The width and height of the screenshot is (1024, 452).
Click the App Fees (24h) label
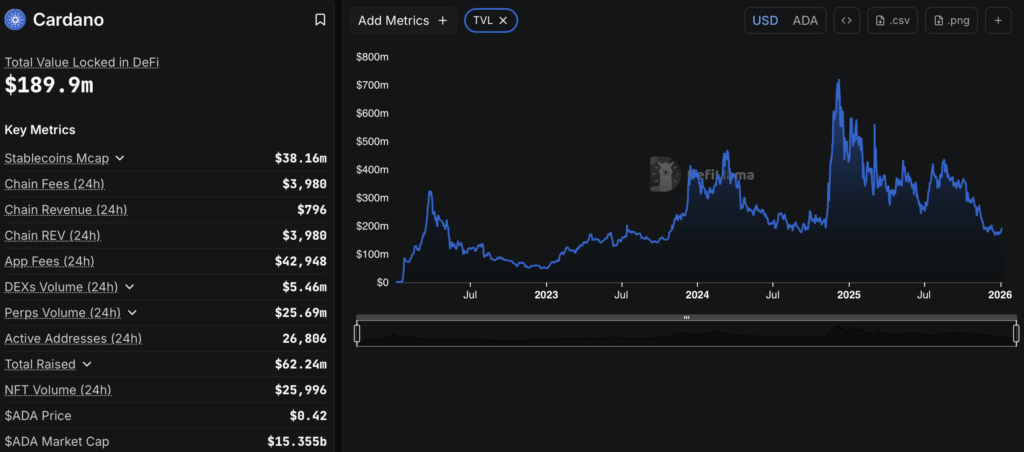point(49,261)
